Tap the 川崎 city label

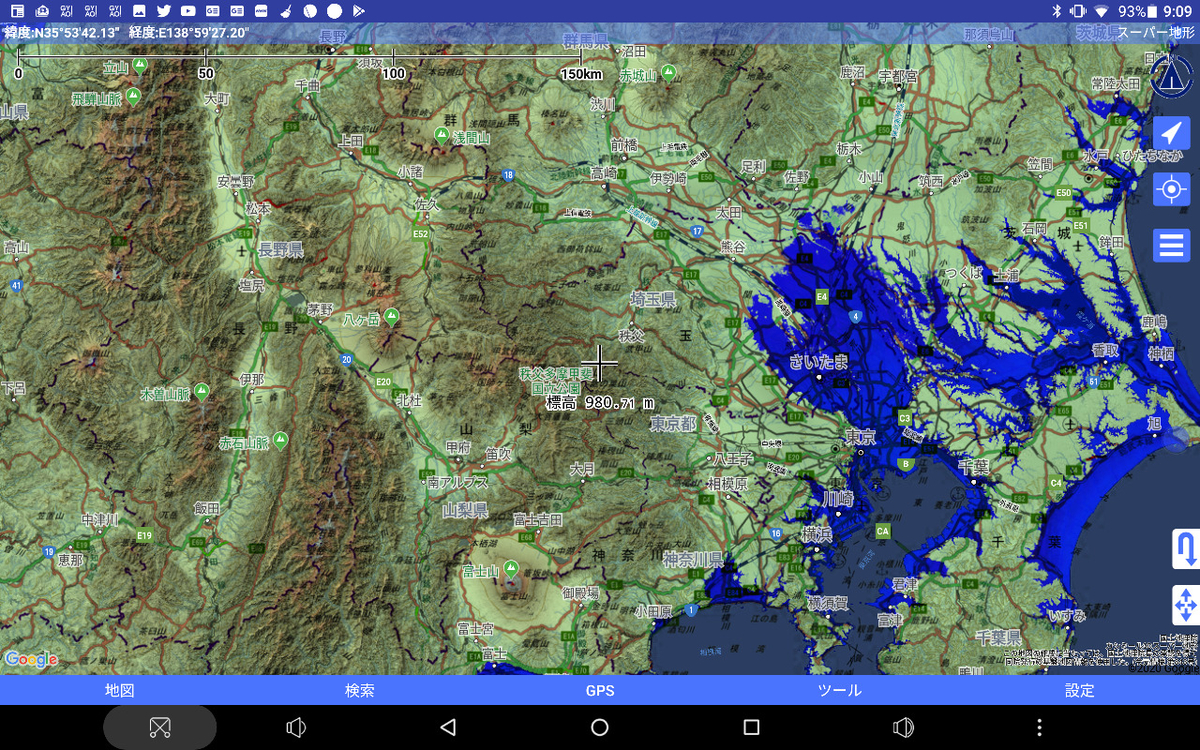[838, 498]
